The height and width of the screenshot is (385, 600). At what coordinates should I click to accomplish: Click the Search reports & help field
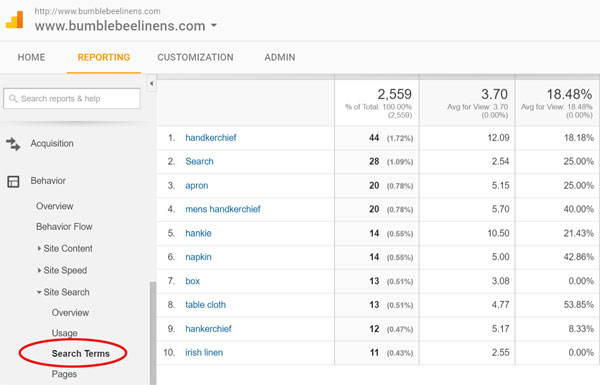tap(72, 99)
